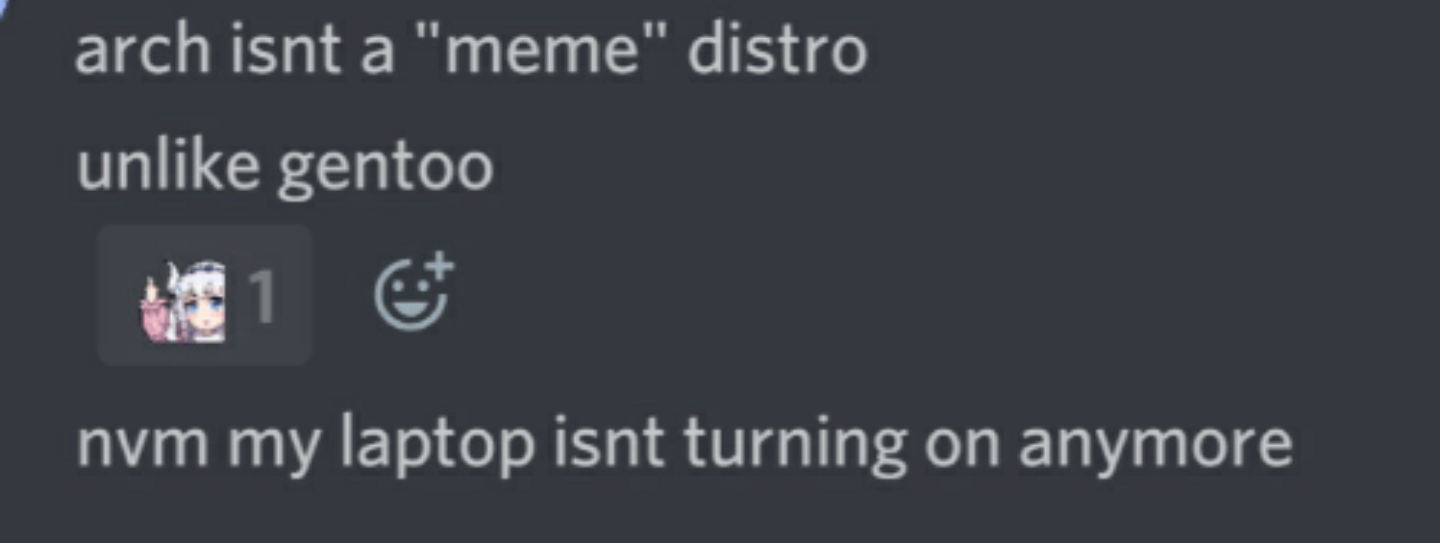Click the plus sign on smiley icon

440,268
